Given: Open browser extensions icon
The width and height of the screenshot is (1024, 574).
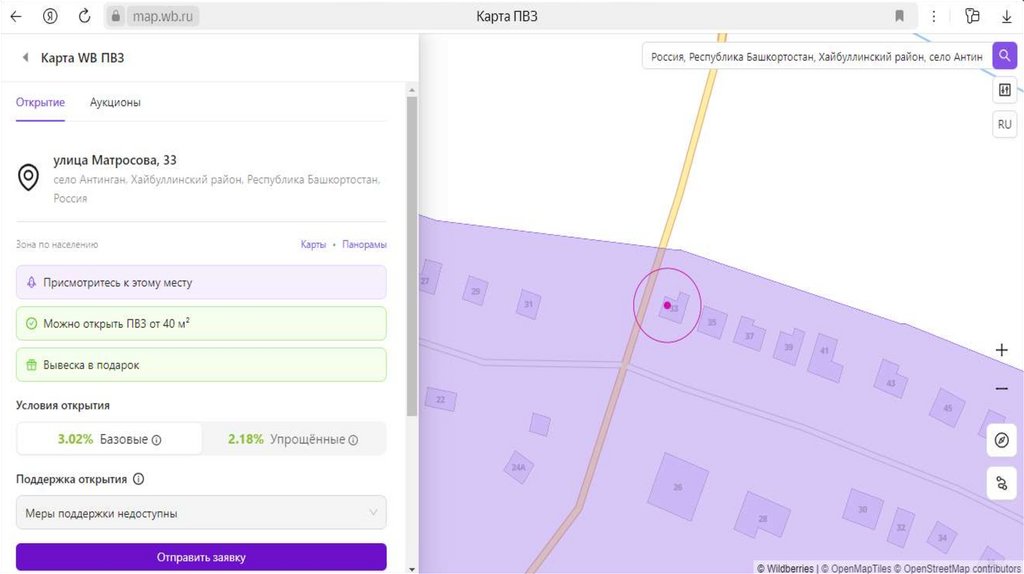Looking at the screenshot, I should point(972,16).
